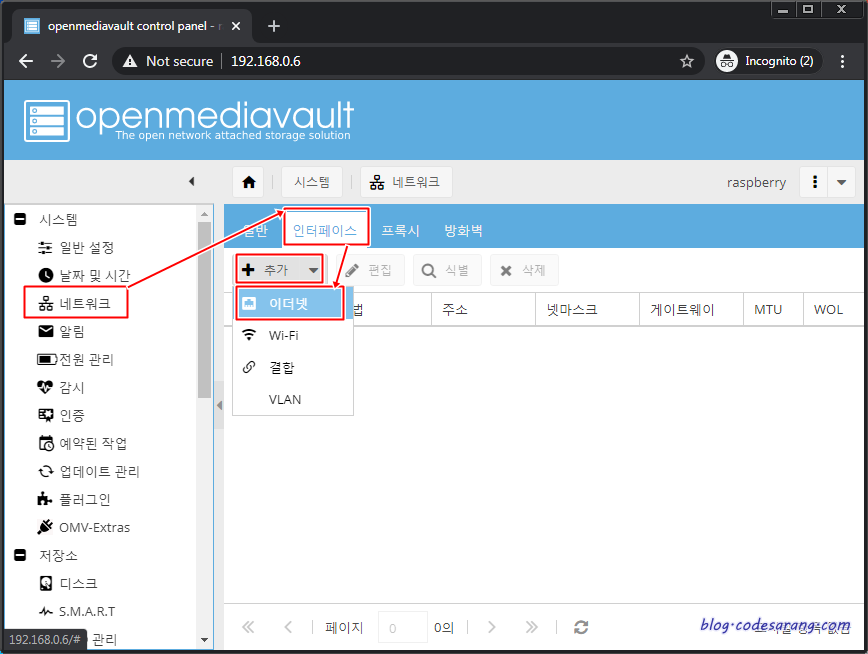Image resolution: width=868 pixels, height=654 pixels.
Task: Click the sidebar vertical scrollbar thumb
Action: pos(204,310)
